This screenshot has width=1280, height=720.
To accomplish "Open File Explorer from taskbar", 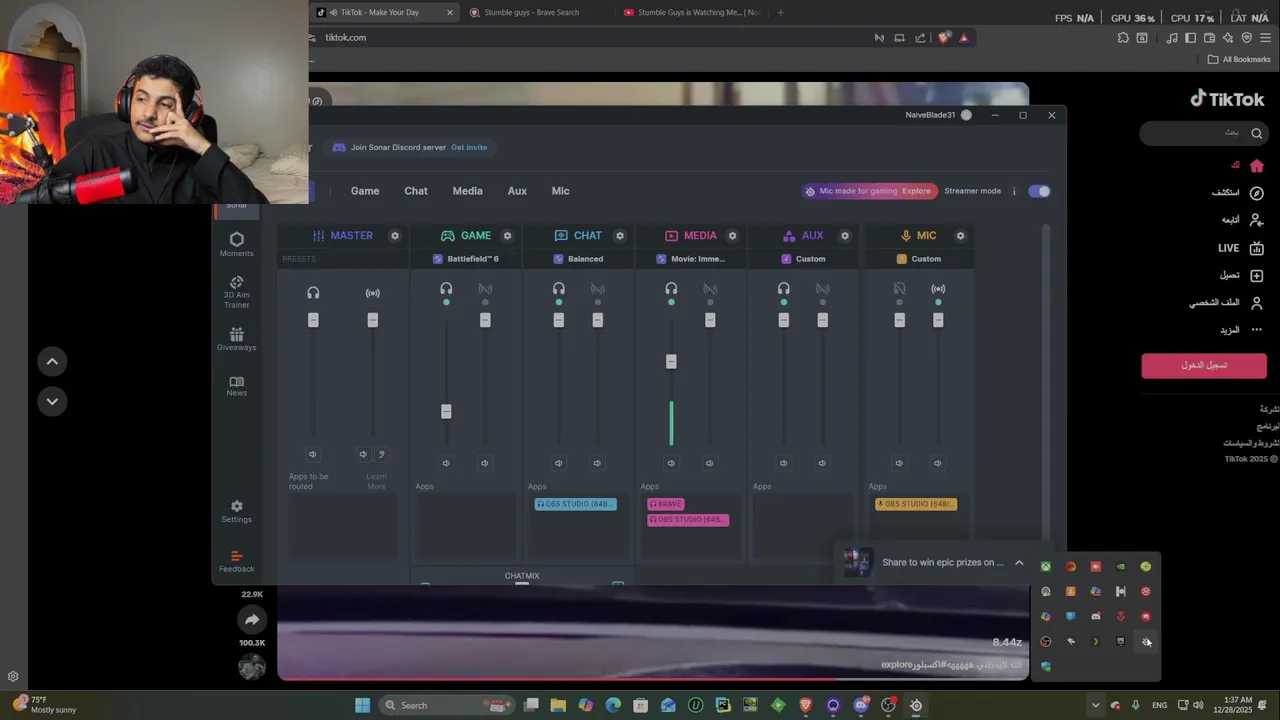I will pos(558,705).
